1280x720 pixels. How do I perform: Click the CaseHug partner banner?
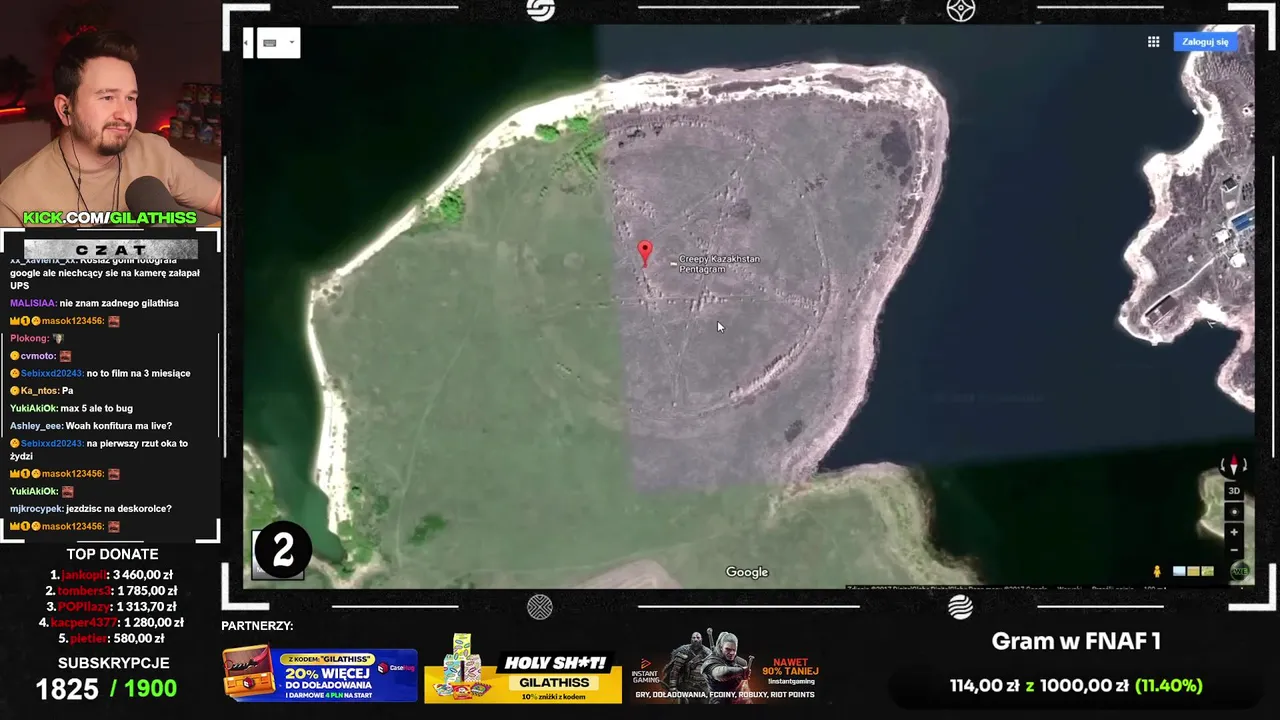click(320, 674)
